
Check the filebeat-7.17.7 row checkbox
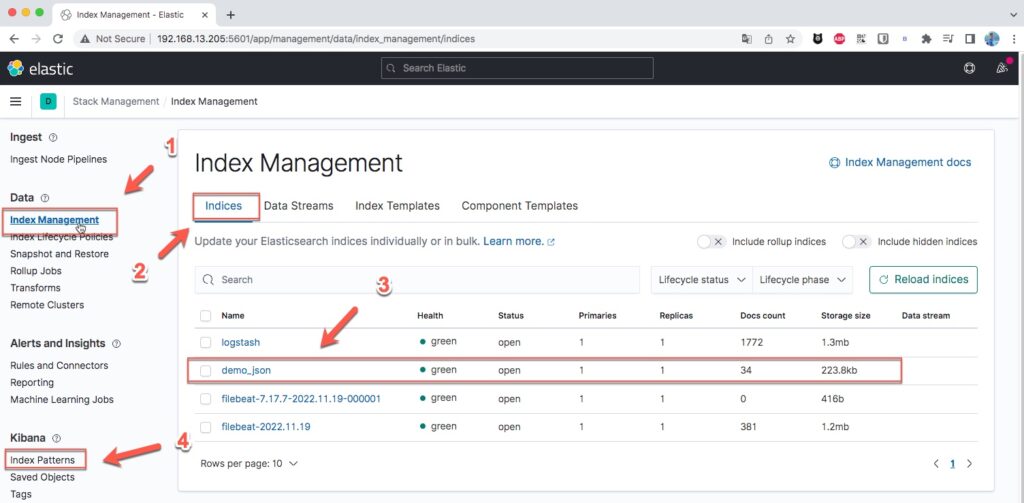(206, 398)
